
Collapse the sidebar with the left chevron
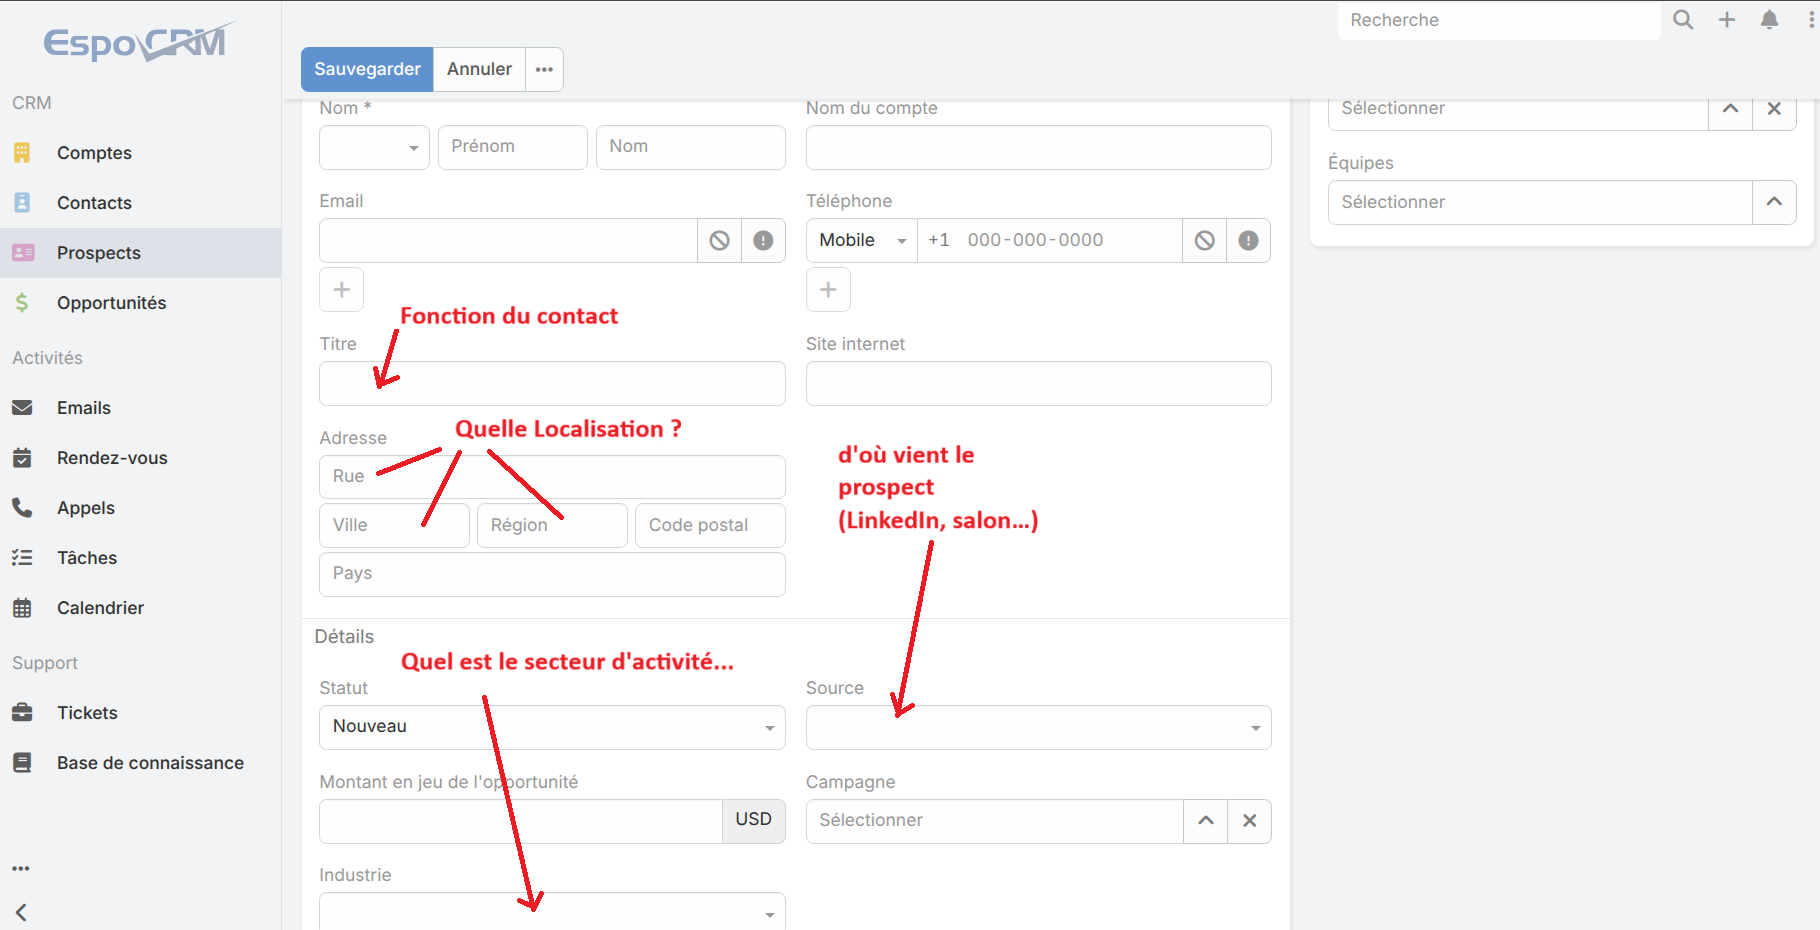pos(21,912)
